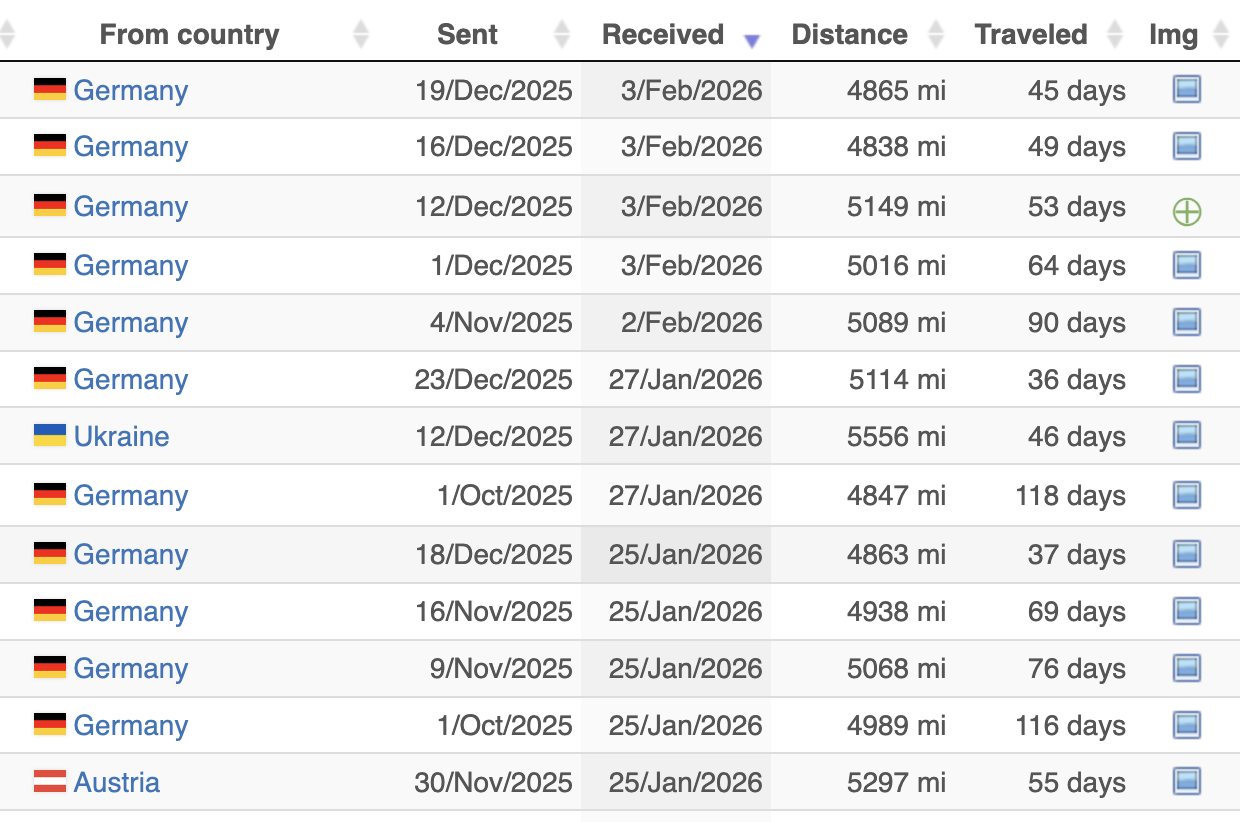Image resolution: width=1256 pixels, height=822 pixels.
Task: Open the Austria country link
Action: (x=116, y=783)
